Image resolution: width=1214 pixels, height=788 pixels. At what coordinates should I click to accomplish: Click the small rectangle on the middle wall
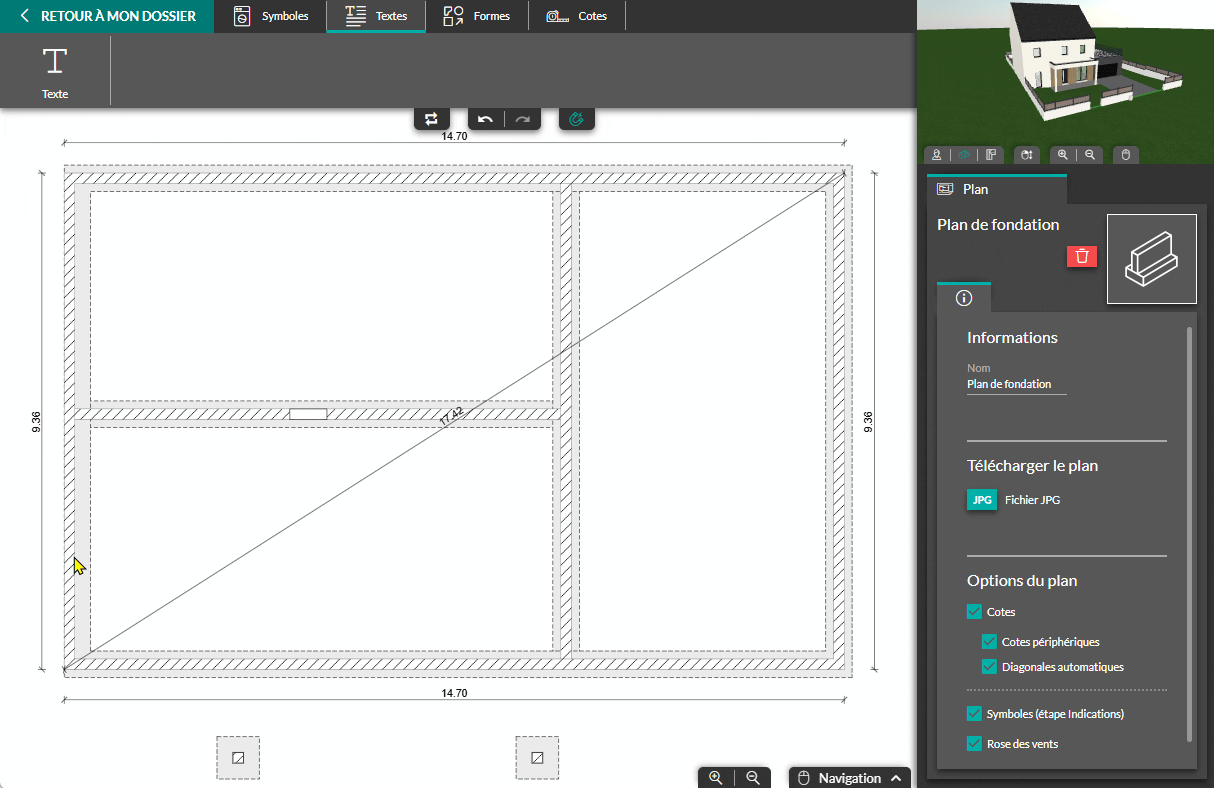coord(308,413)
